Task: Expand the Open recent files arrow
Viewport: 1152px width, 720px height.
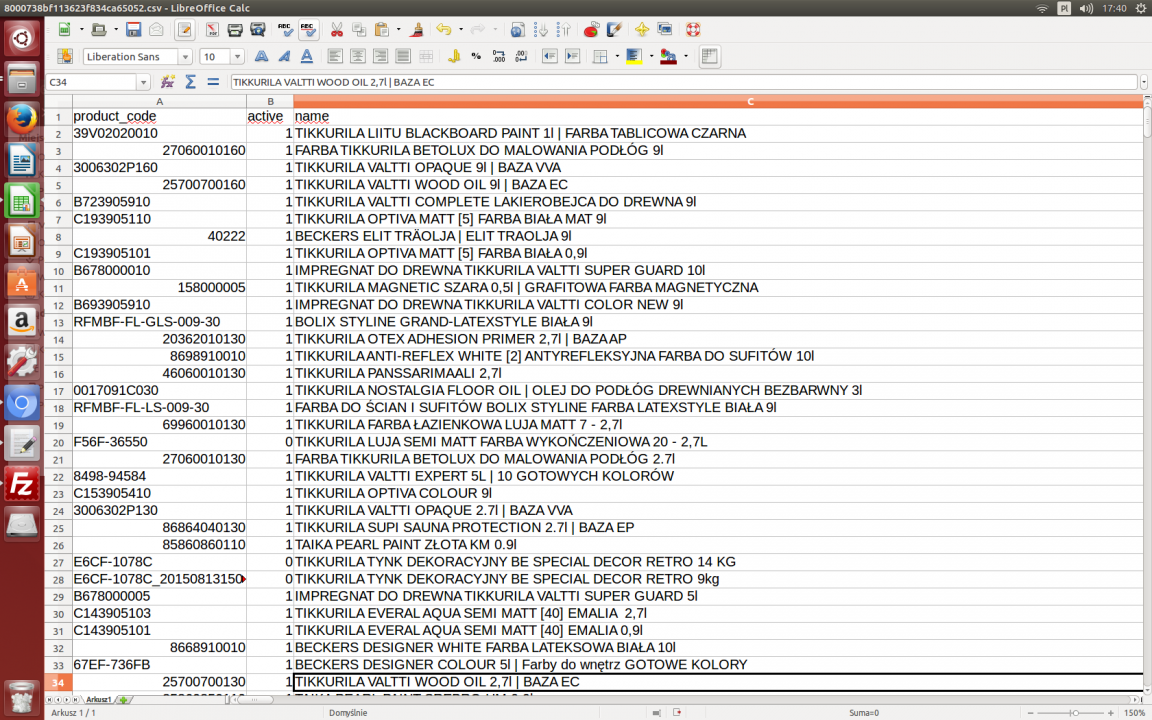Action: click(x=115, y=30)
